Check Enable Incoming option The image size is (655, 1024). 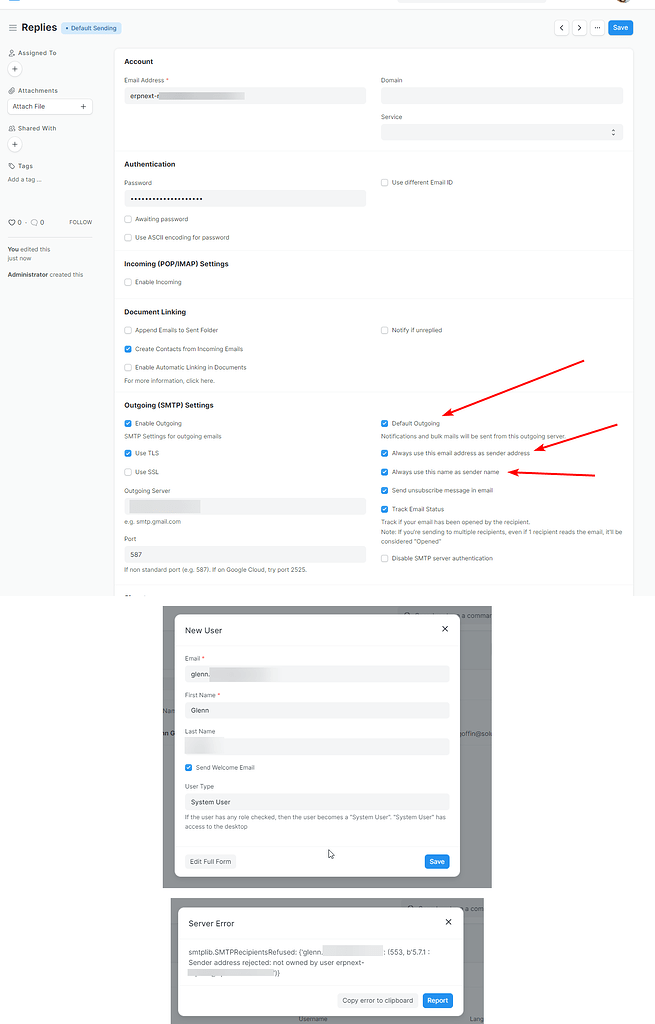pyautogui.click(x=128, y=282)
